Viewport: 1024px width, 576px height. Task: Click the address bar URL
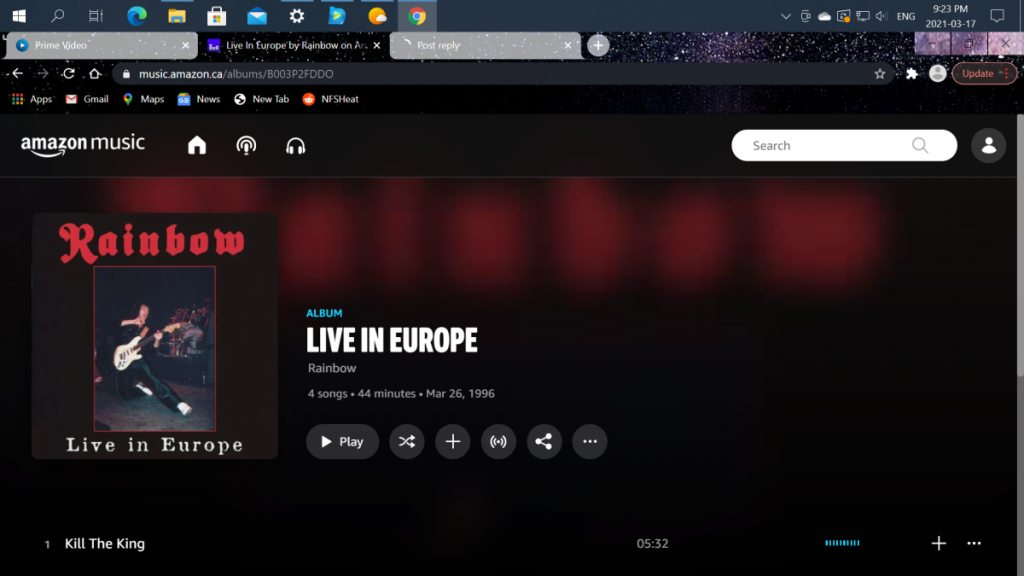click(236, 74)
